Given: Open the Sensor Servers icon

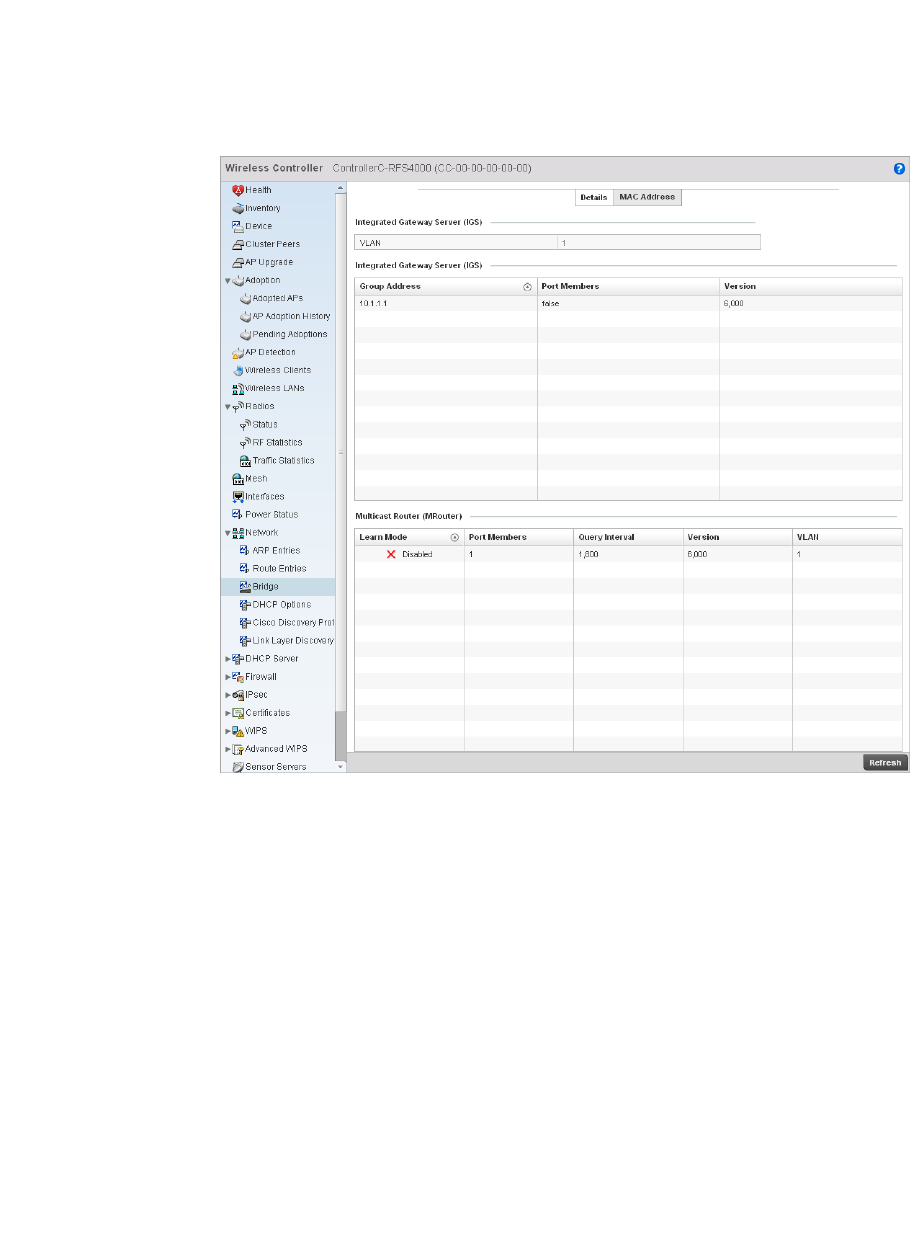Looking at the screenshot, I should [x=238, y=767].
